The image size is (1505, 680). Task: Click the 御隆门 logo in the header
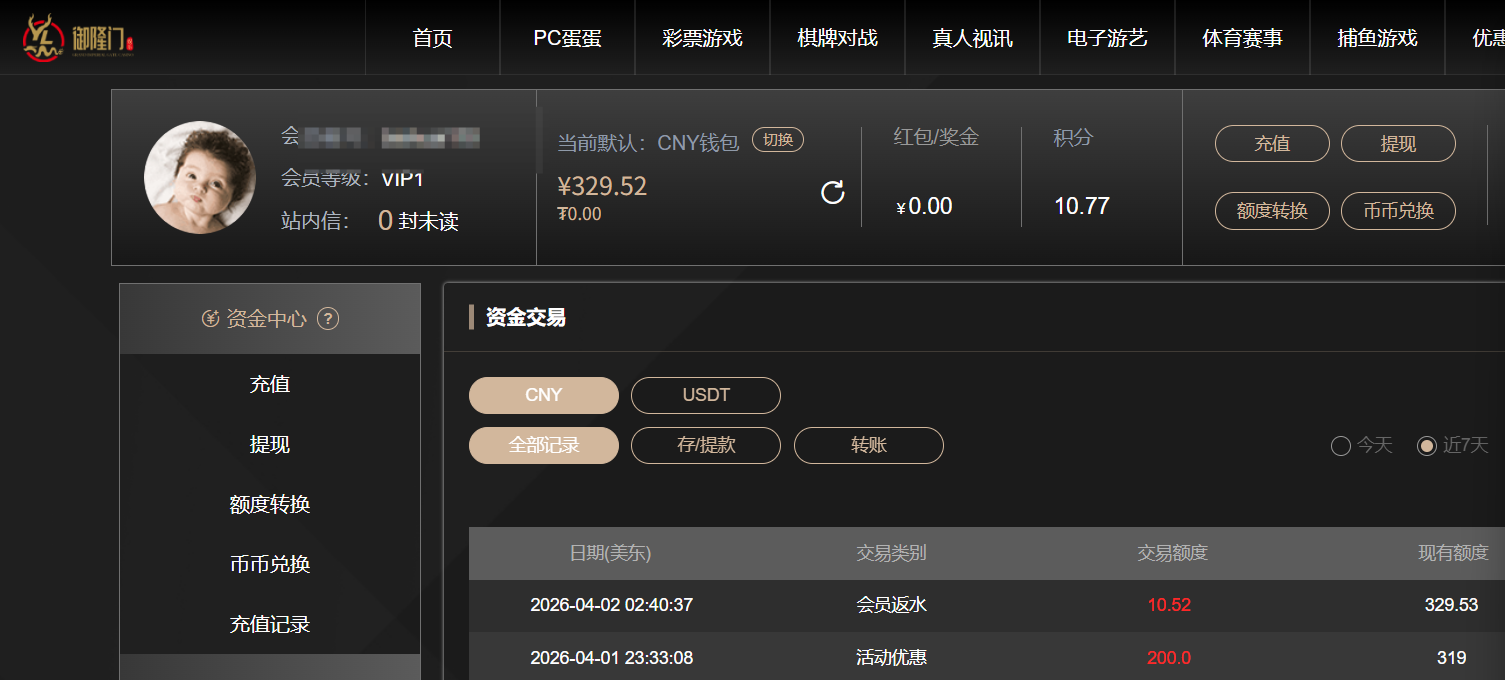click(78, 38)
